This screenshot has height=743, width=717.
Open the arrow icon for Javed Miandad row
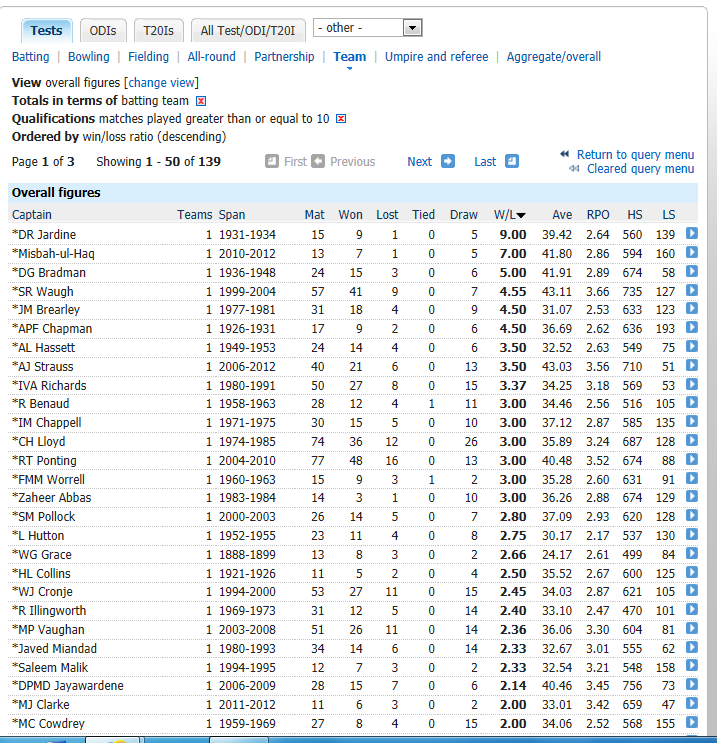(692, 647)
